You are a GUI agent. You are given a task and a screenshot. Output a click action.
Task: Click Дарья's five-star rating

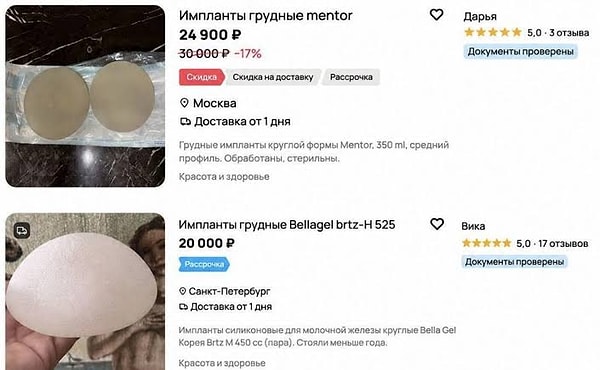pyautogui.click(x=492, y=33)
